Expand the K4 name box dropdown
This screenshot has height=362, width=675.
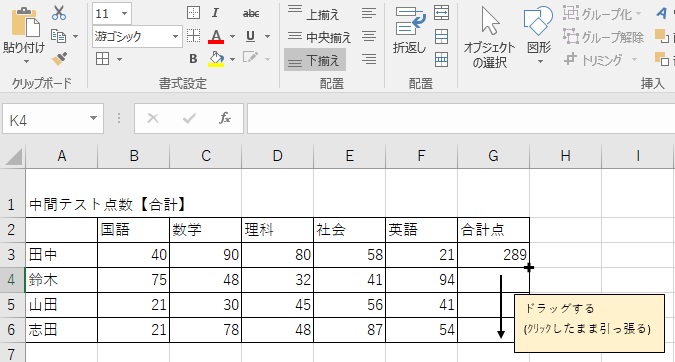(93, 118)
